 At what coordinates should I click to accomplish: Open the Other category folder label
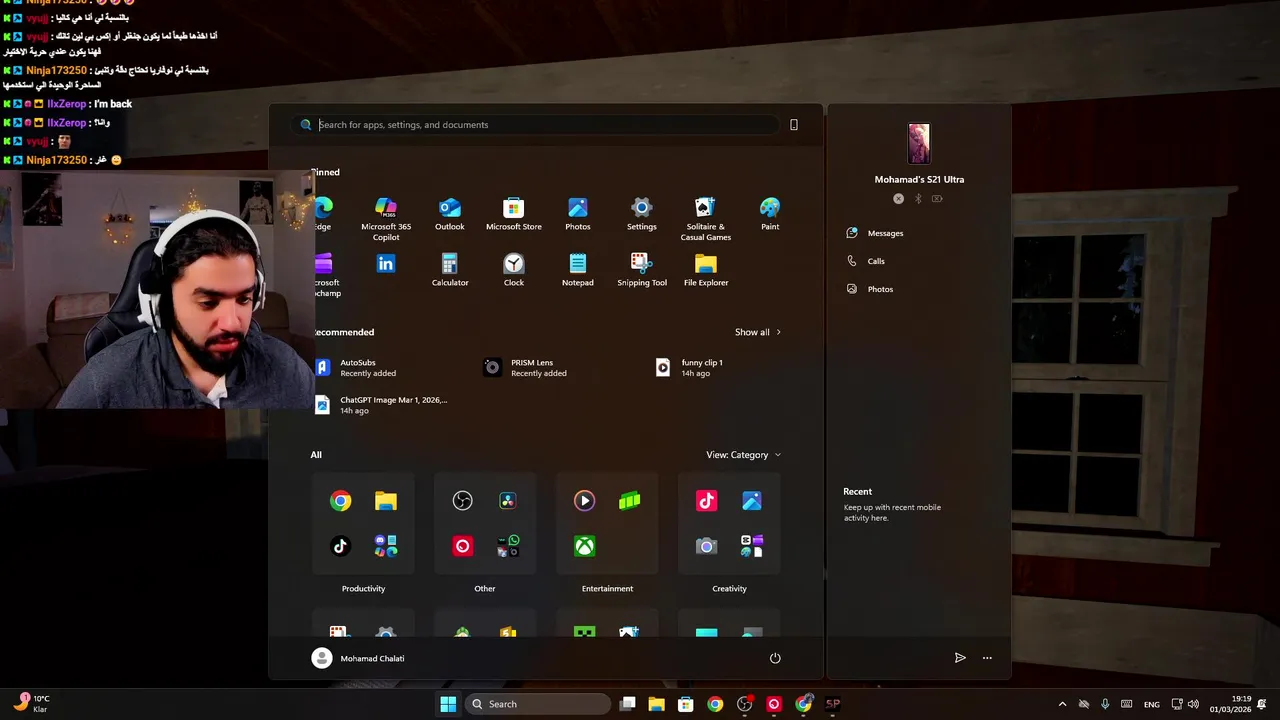pos(485,589)
